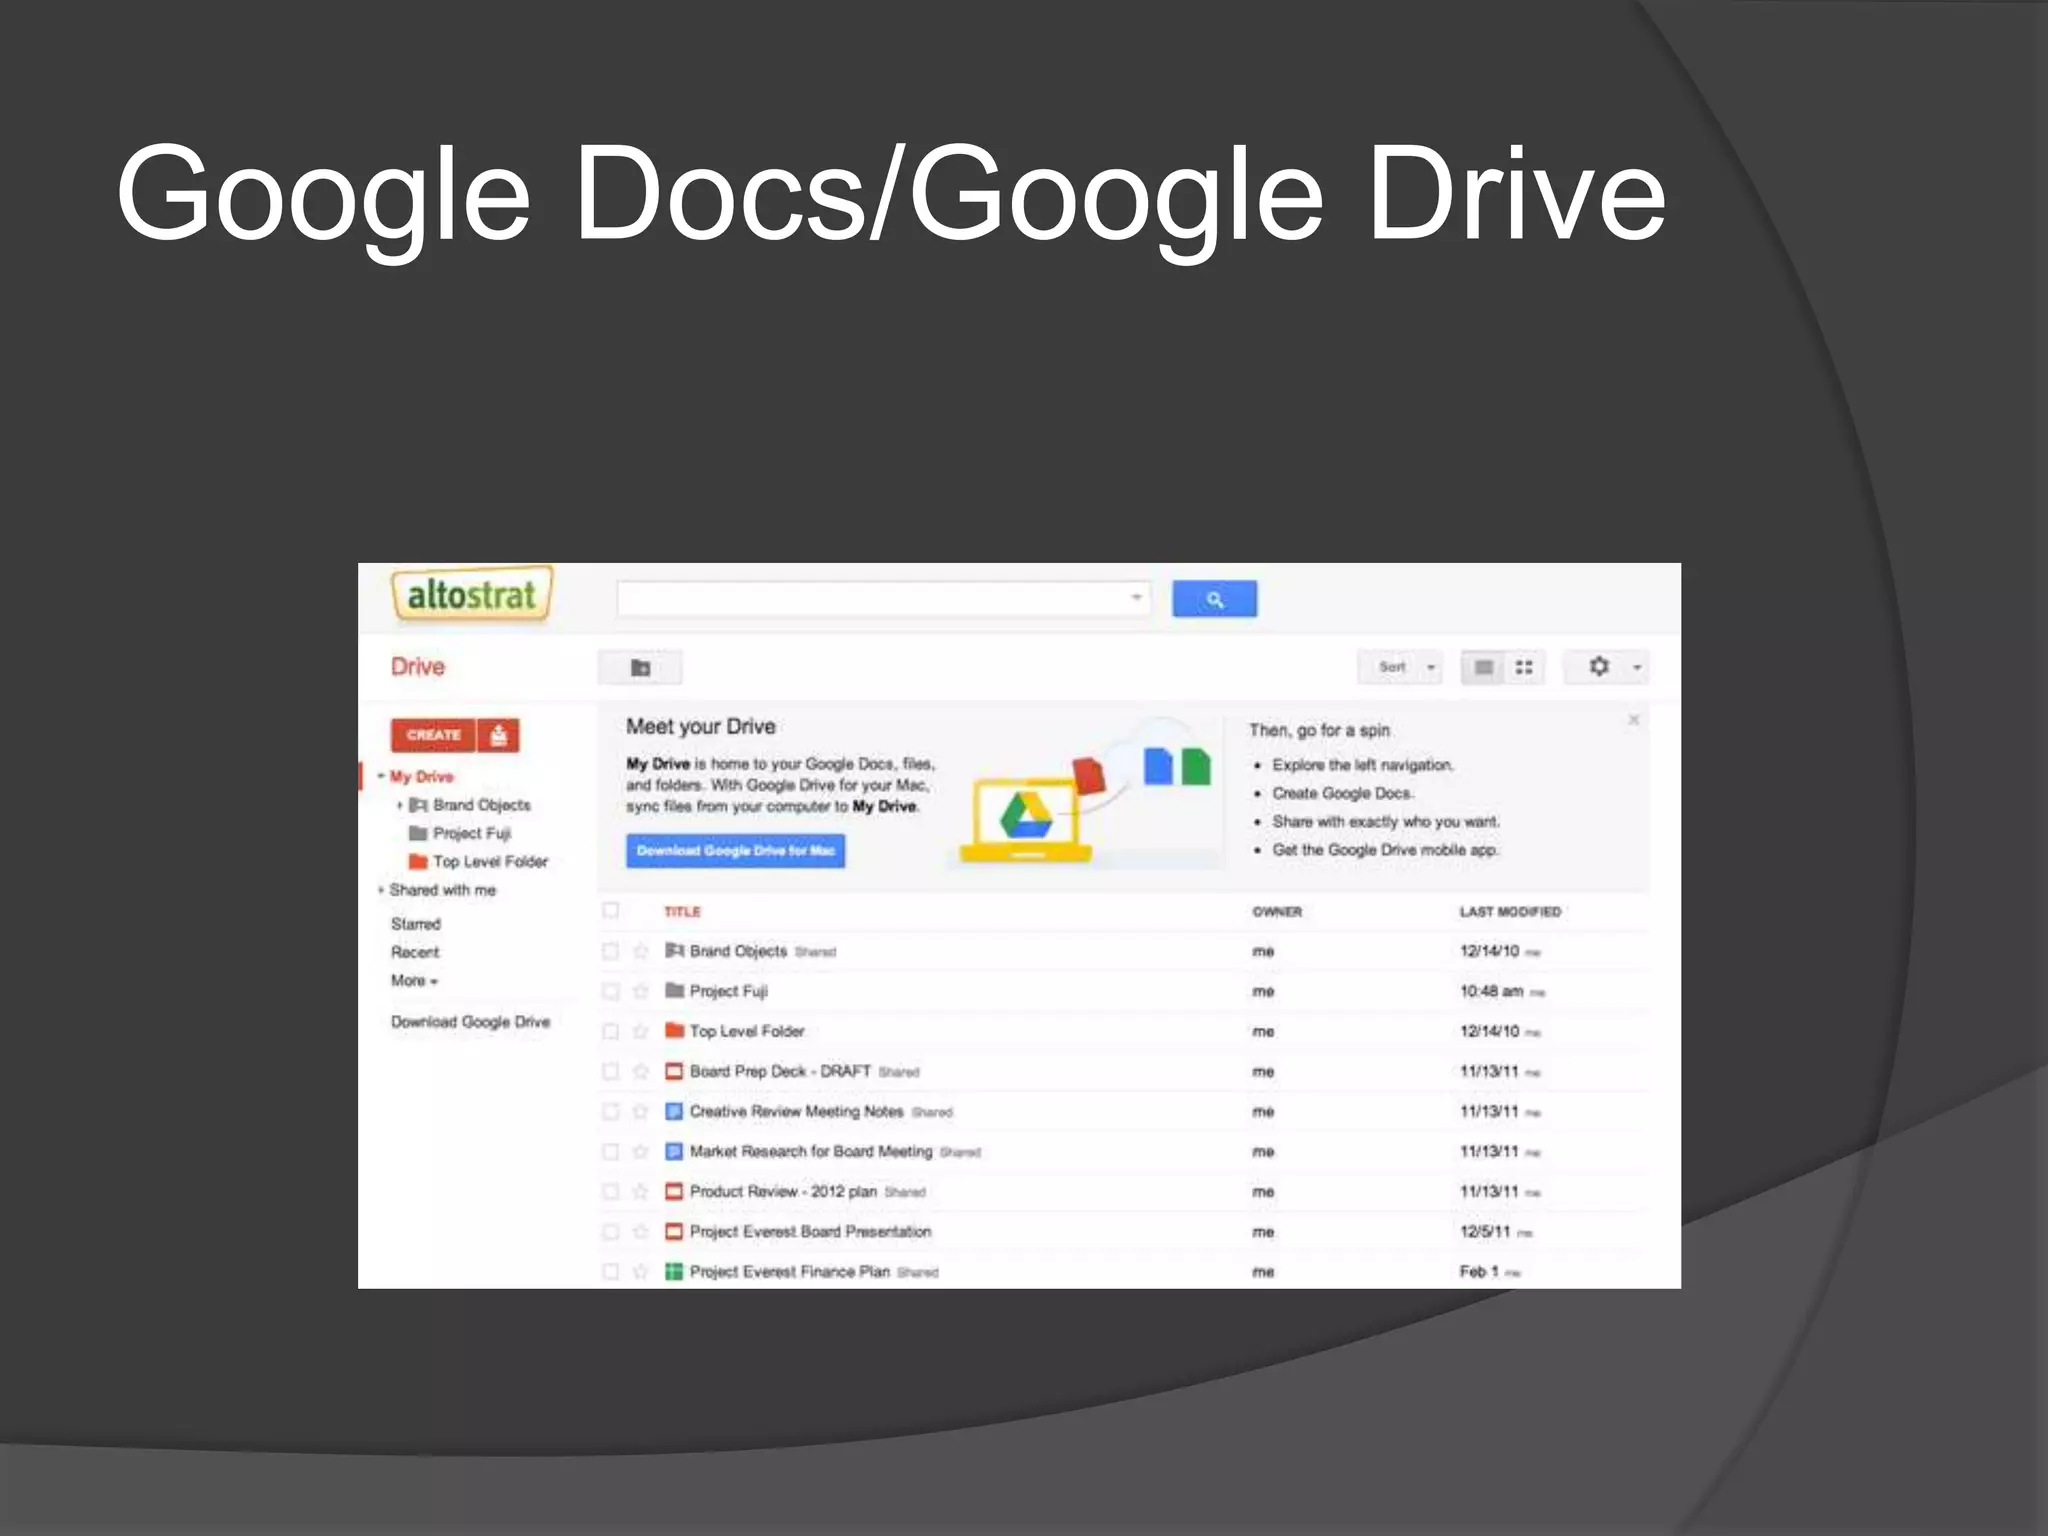
Task: Expand the More menu in sidebar
Action: tap(414, 981)
